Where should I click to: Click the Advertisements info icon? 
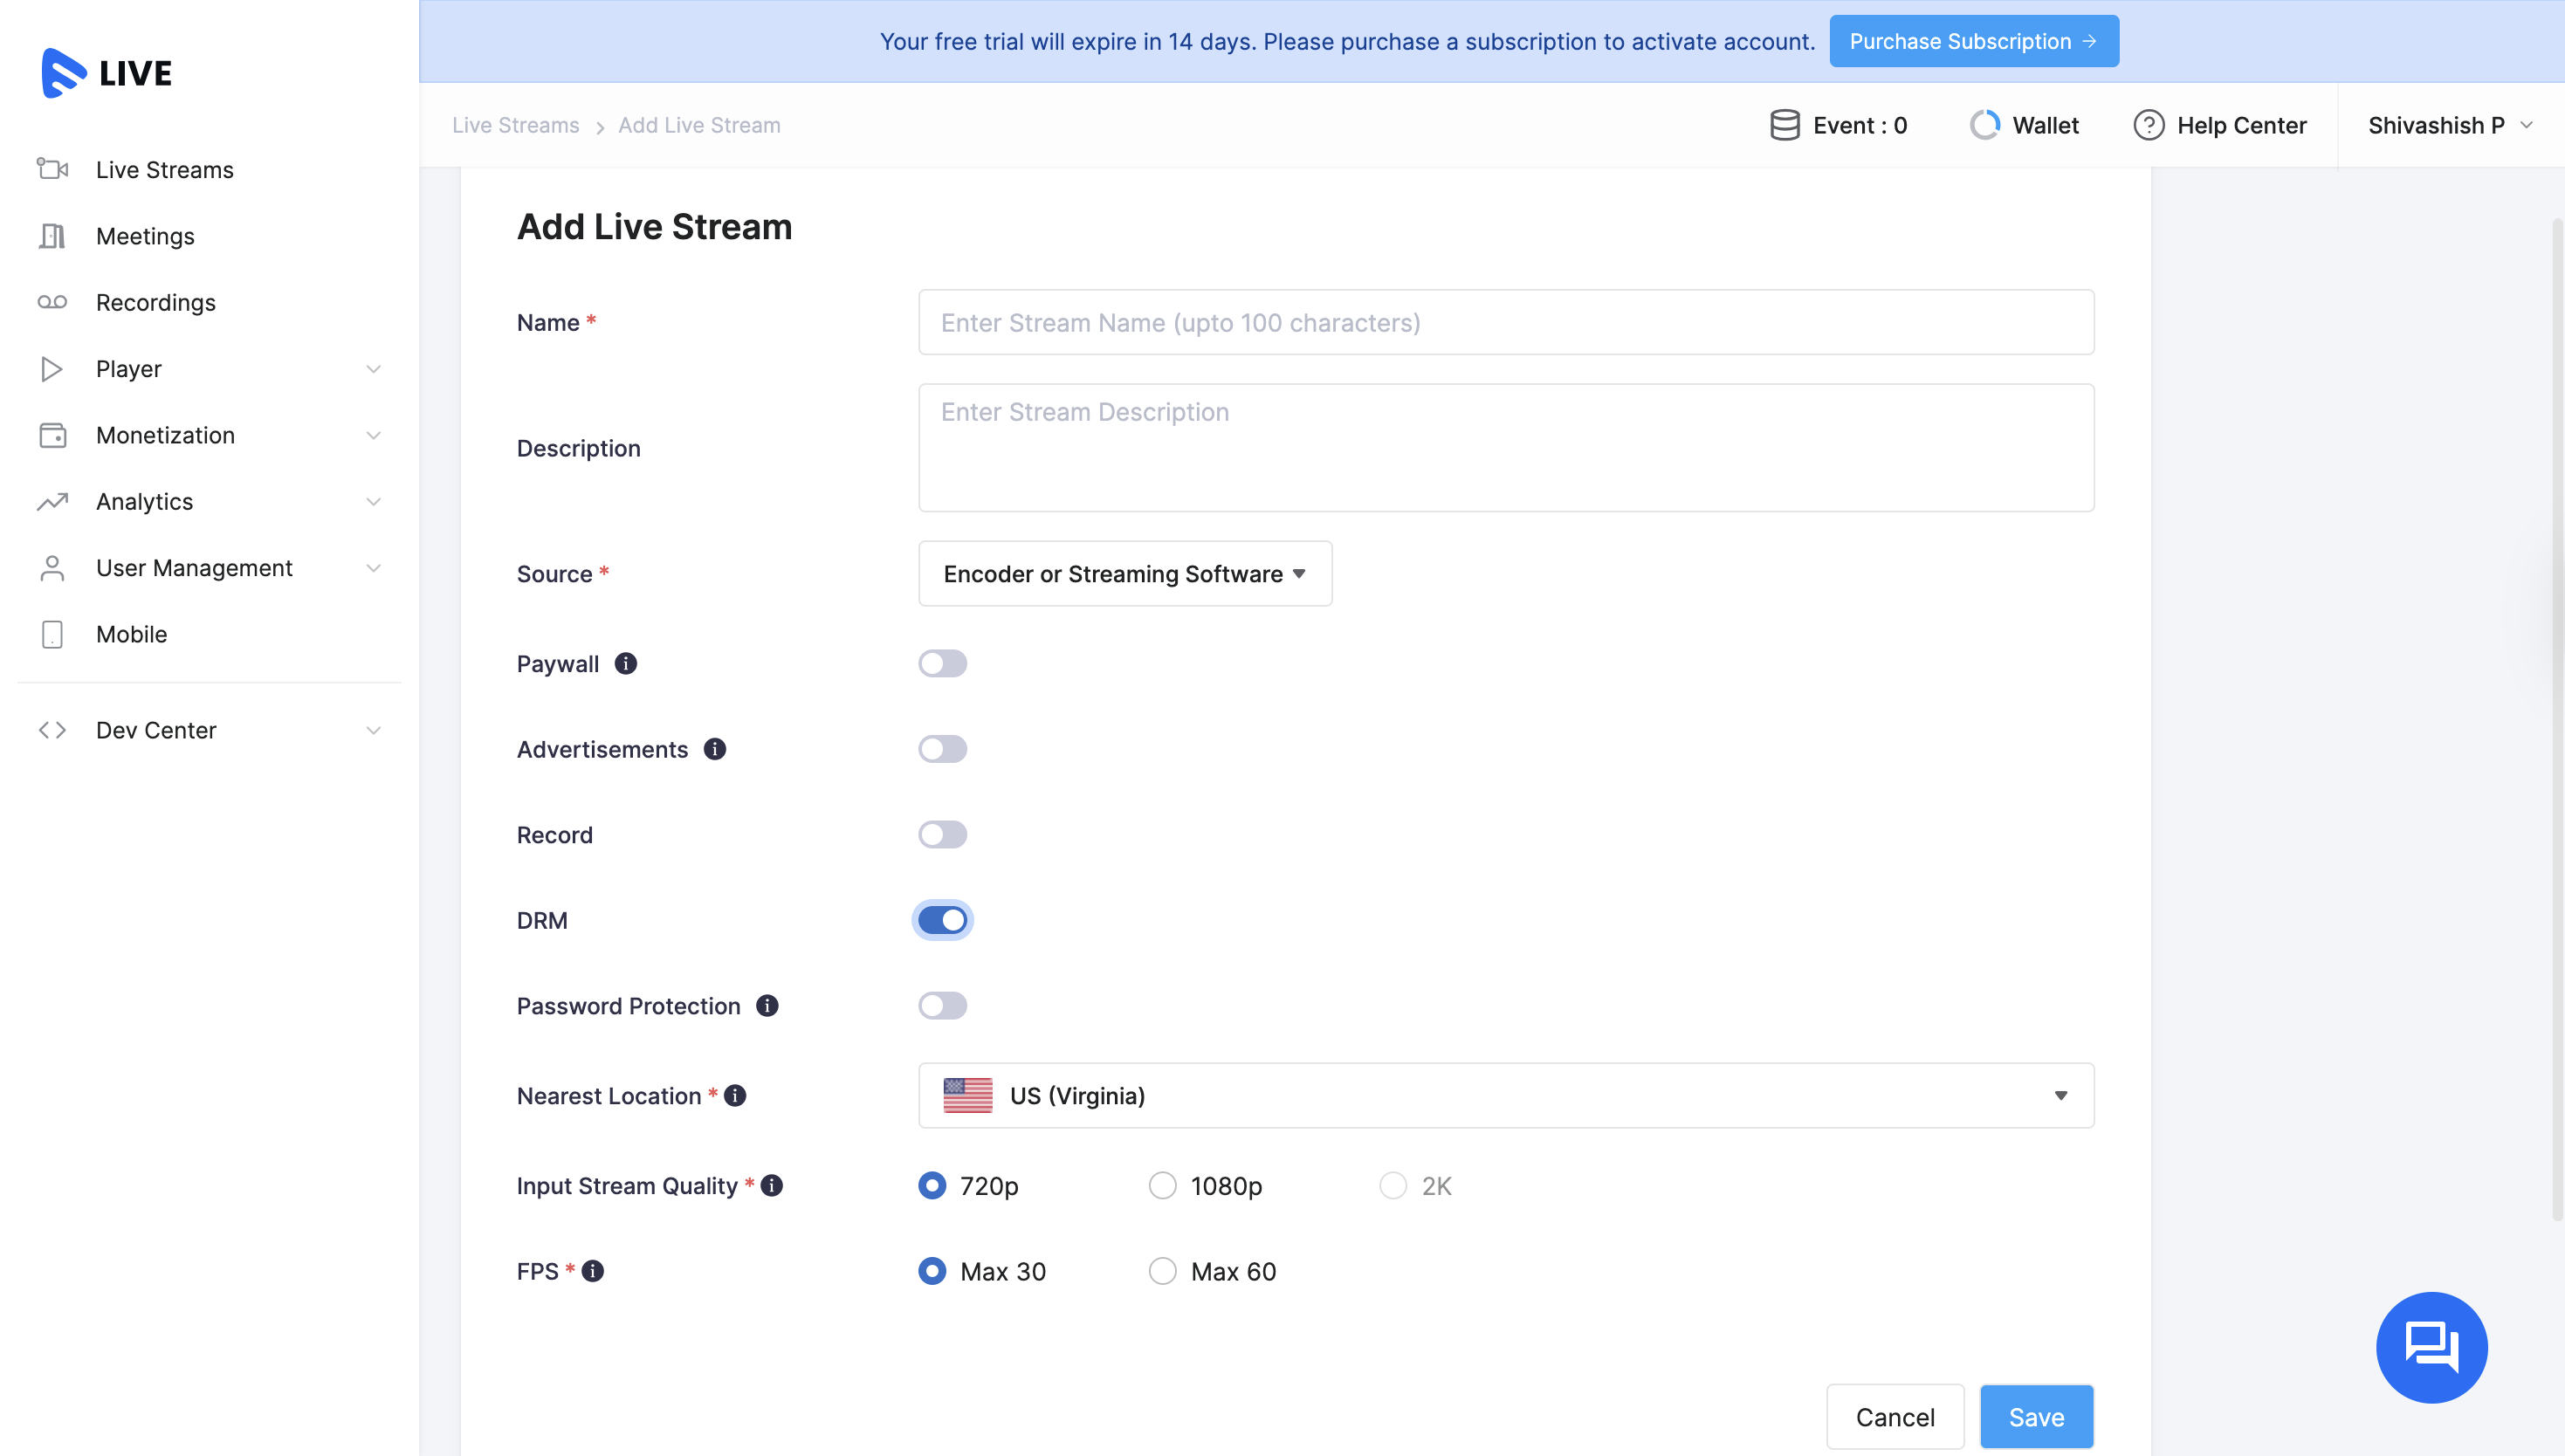[x=714, y=749]
